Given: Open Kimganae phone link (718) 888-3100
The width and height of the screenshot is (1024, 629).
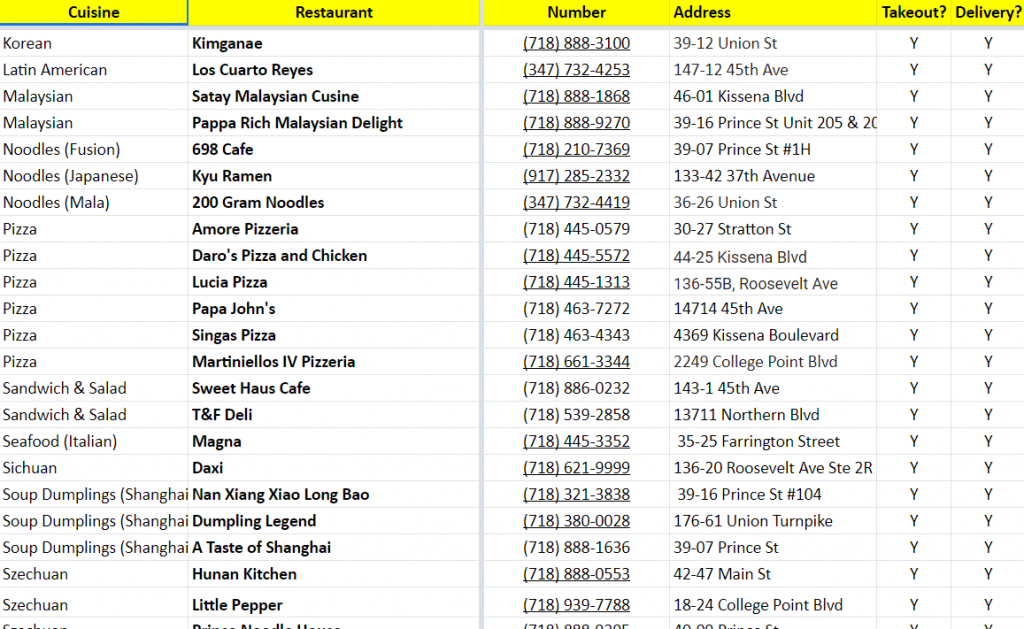Looking at the screenshot, I should (x=576, y=43).
